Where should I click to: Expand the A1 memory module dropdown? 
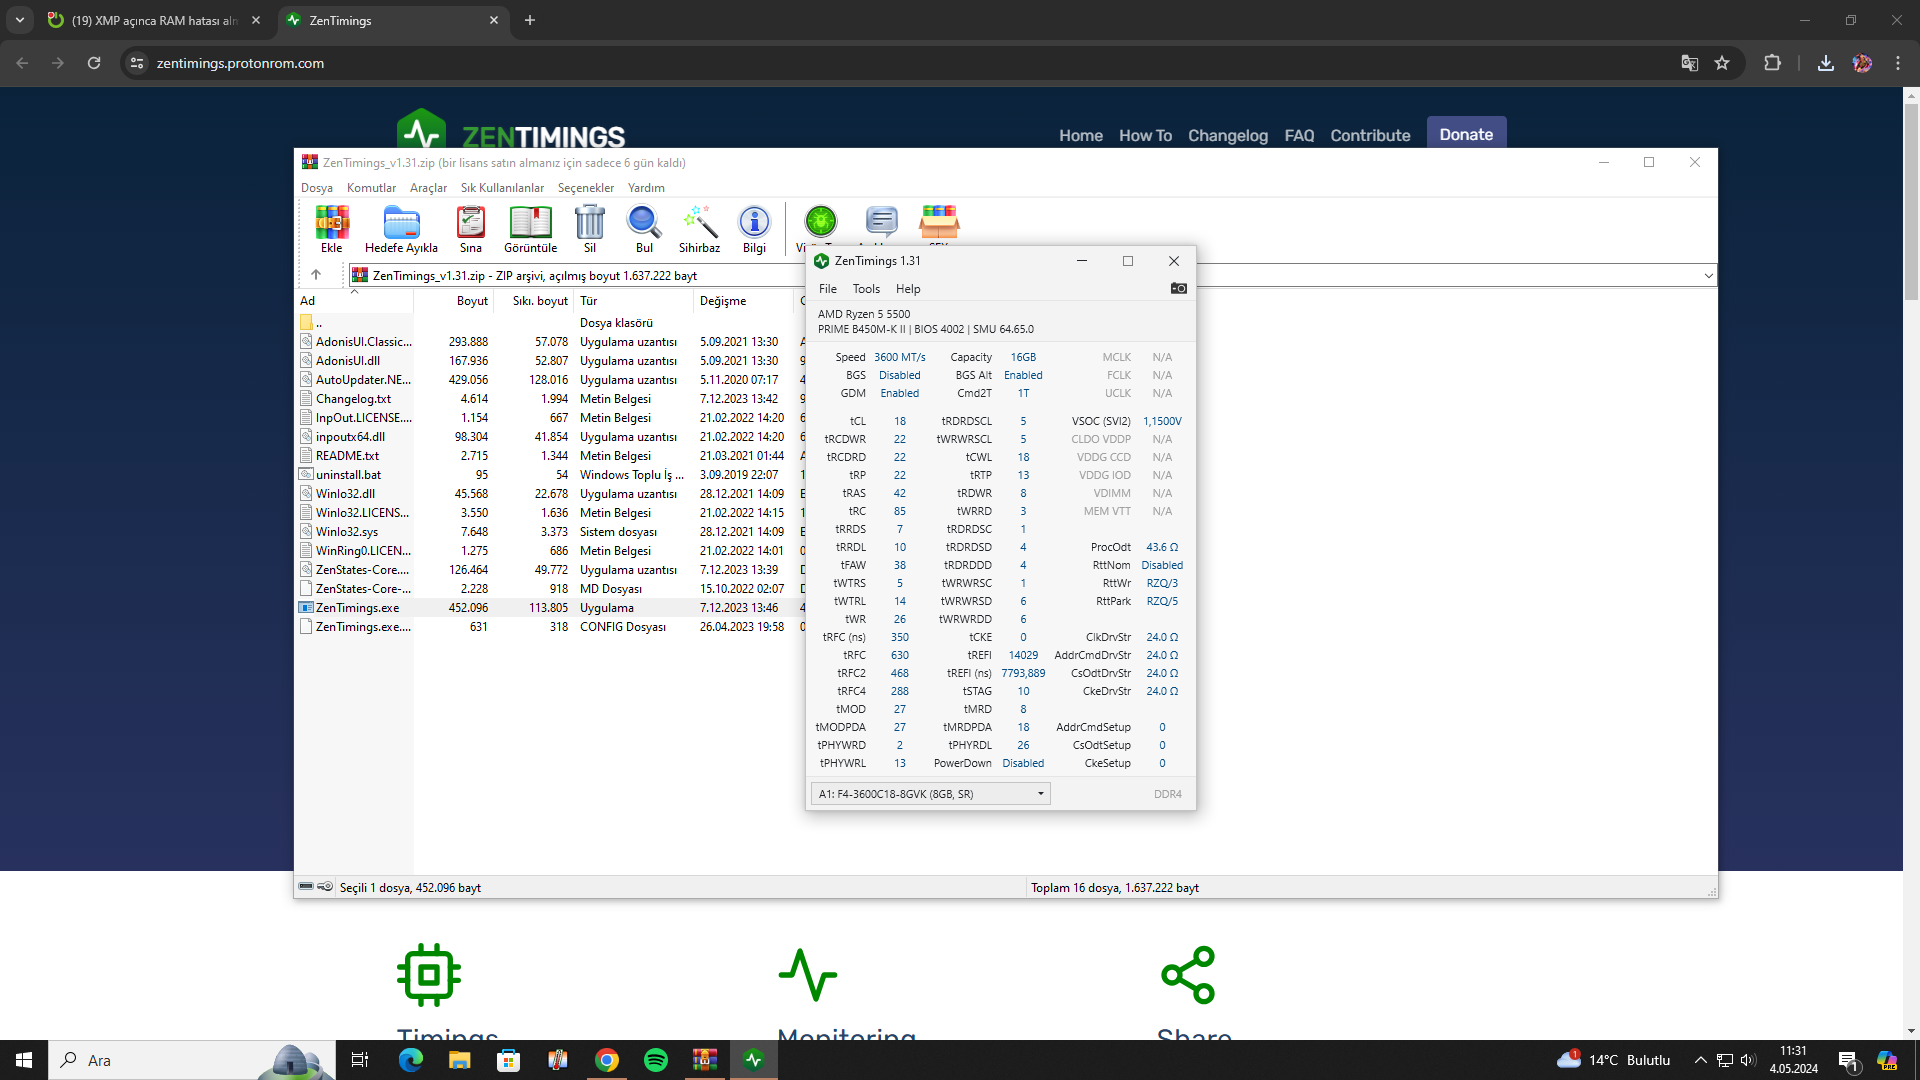tap(1041, 794)
